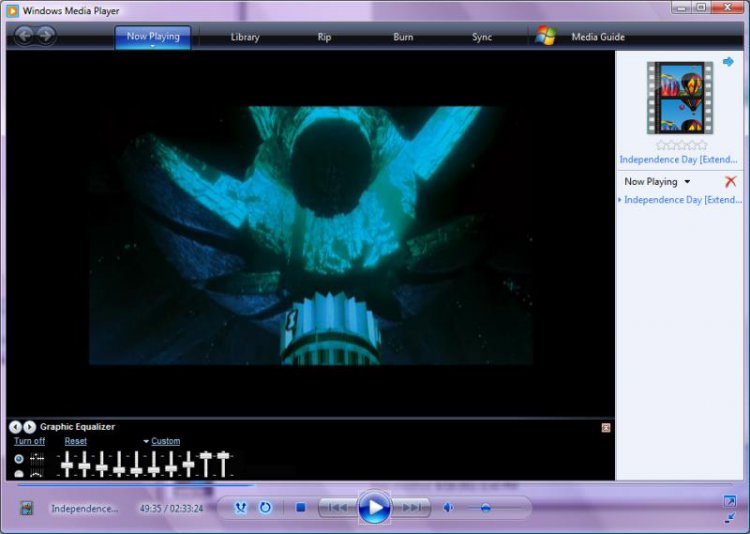The width and height of the screenshot is (750, 534).
Task: Click the Back navigation arrow
Action: 24,35
